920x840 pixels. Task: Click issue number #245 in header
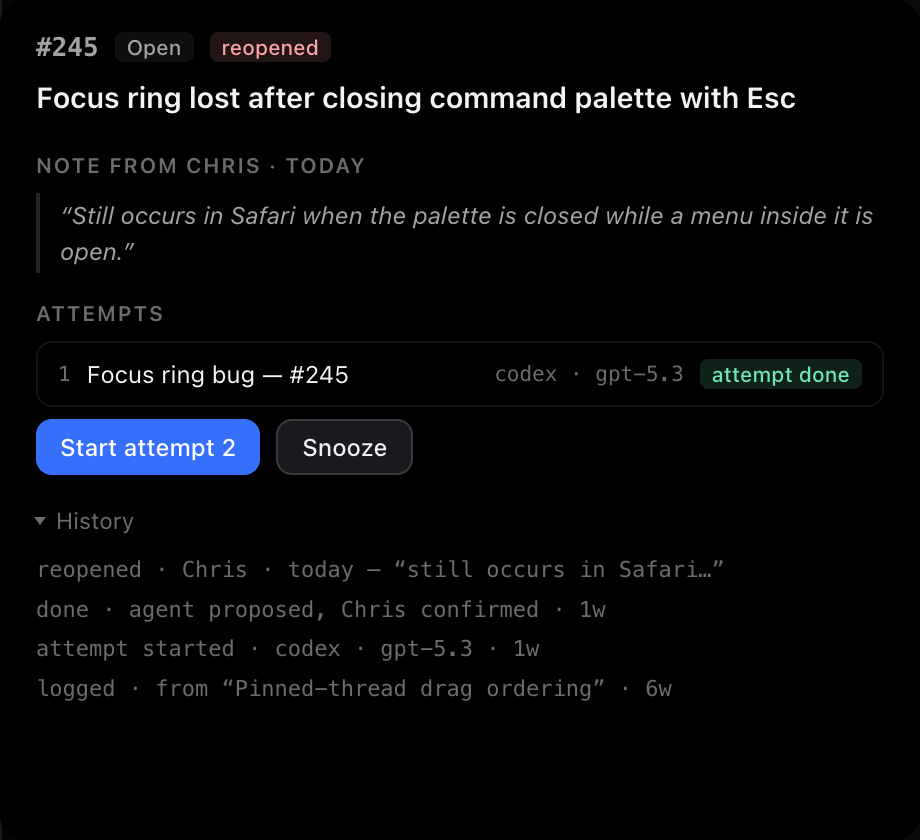(67, 48)
